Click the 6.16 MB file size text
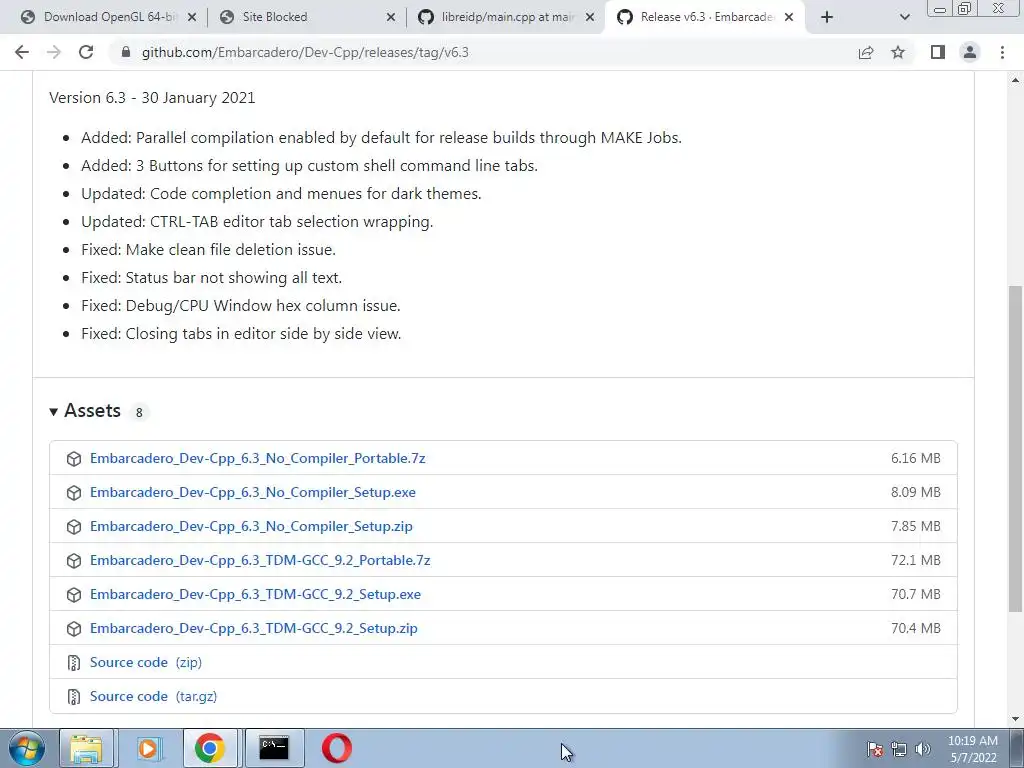The height and width of the screenshot is (768, 1024). coord(916,458)
